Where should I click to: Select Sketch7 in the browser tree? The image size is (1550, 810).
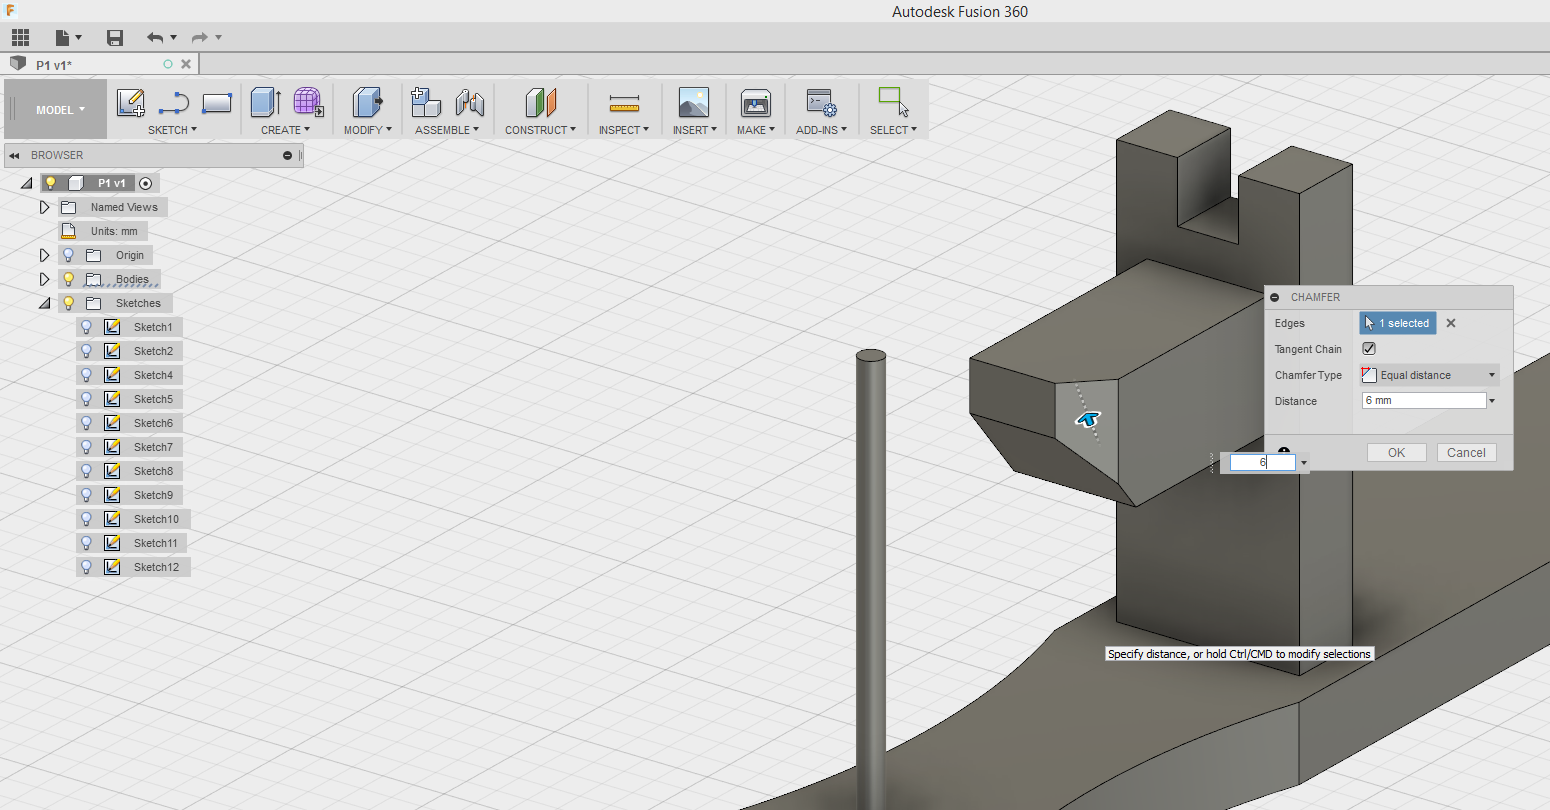(153, 448)
